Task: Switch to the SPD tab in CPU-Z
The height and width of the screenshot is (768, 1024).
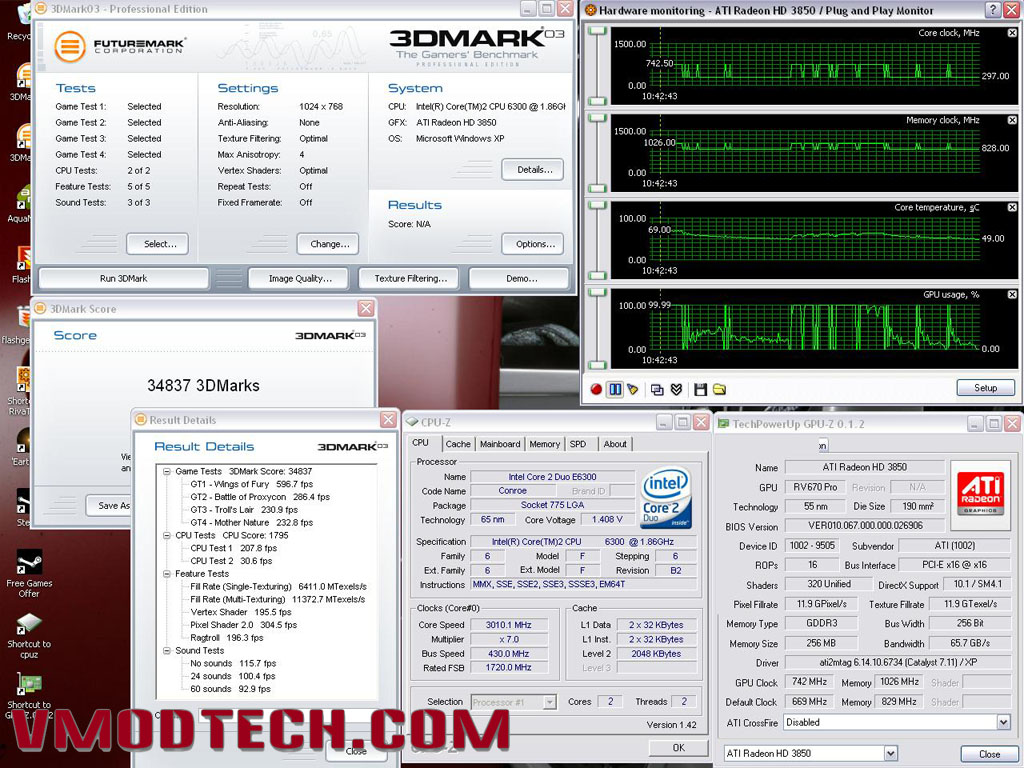Action: tap(578, 444)
